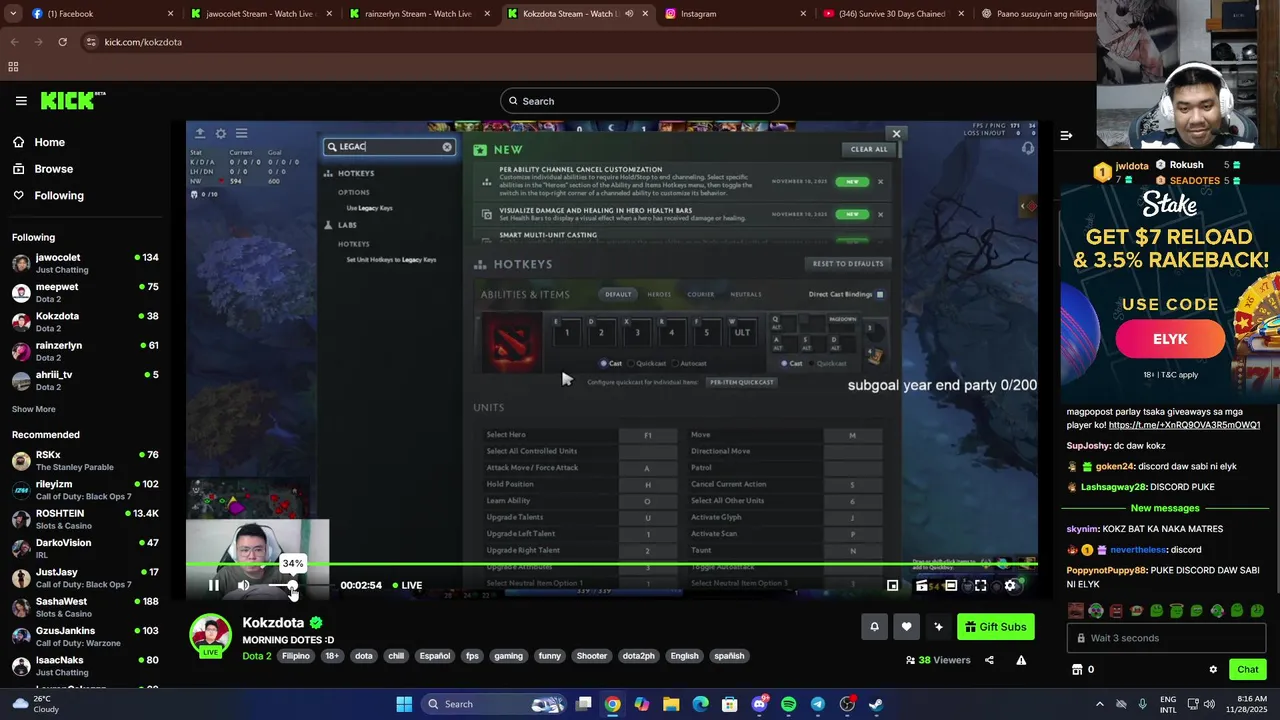
Task: Enable theater mode on the player
Action: 951,586
